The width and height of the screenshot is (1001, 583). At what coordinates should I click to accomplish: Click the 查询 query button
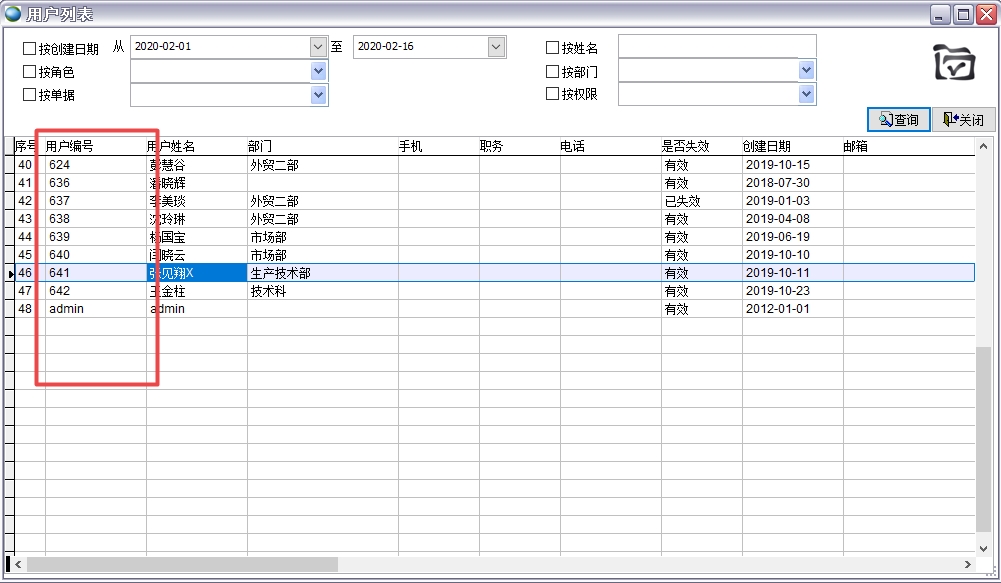click(900, 119)
